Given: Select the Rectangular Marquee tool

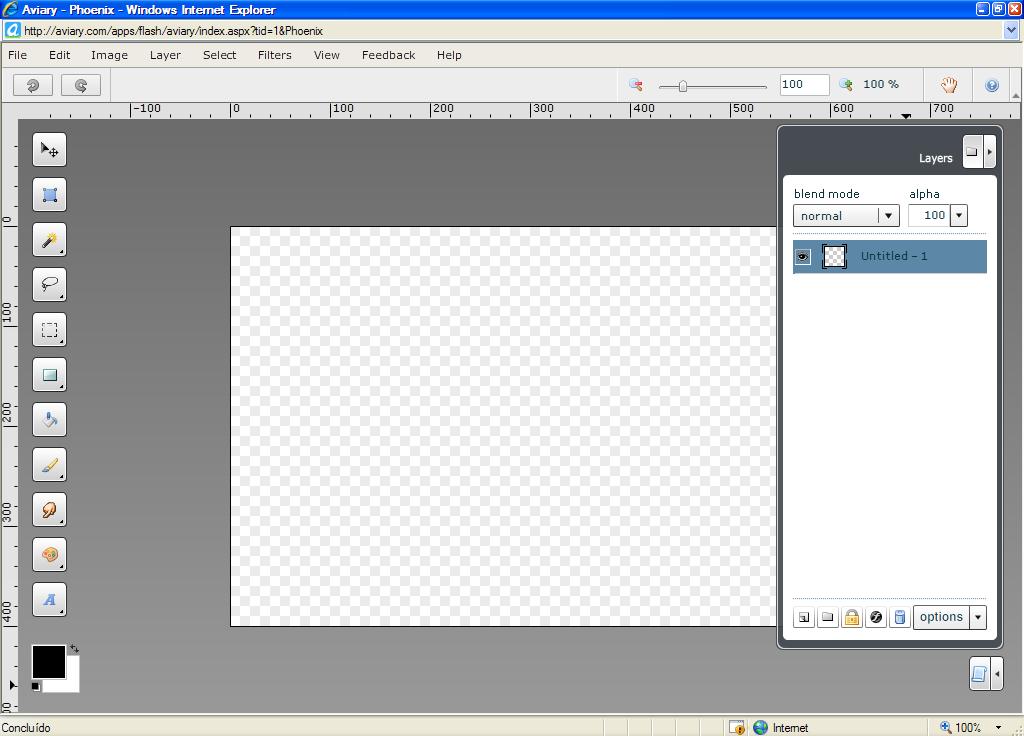Looking at the screenshot, I should [50, 330].
